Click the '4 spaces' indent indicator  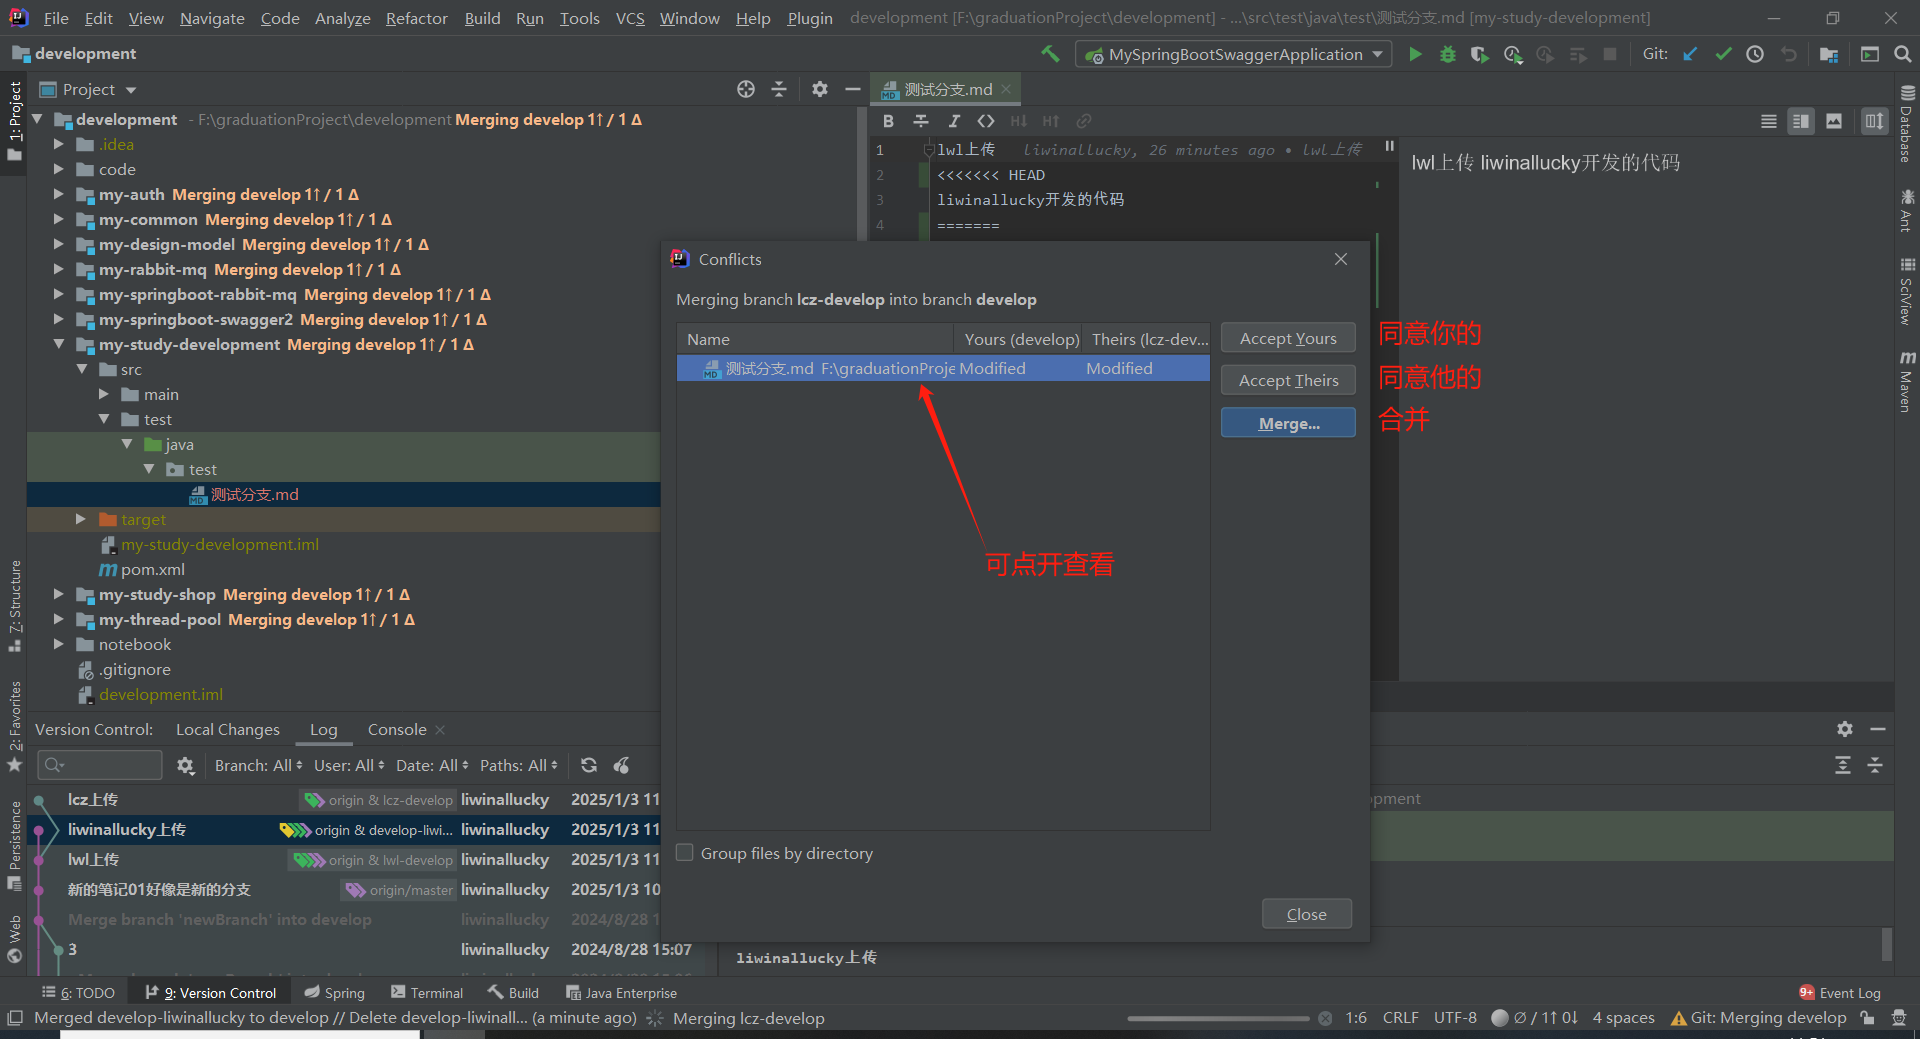pos(1623,1018)
